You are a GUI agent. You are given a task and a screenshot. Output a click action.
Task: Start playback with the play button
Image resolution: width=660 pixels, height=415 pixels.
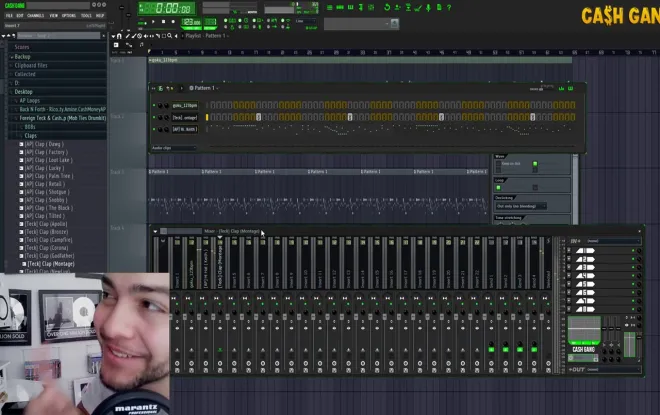[153, 21]
